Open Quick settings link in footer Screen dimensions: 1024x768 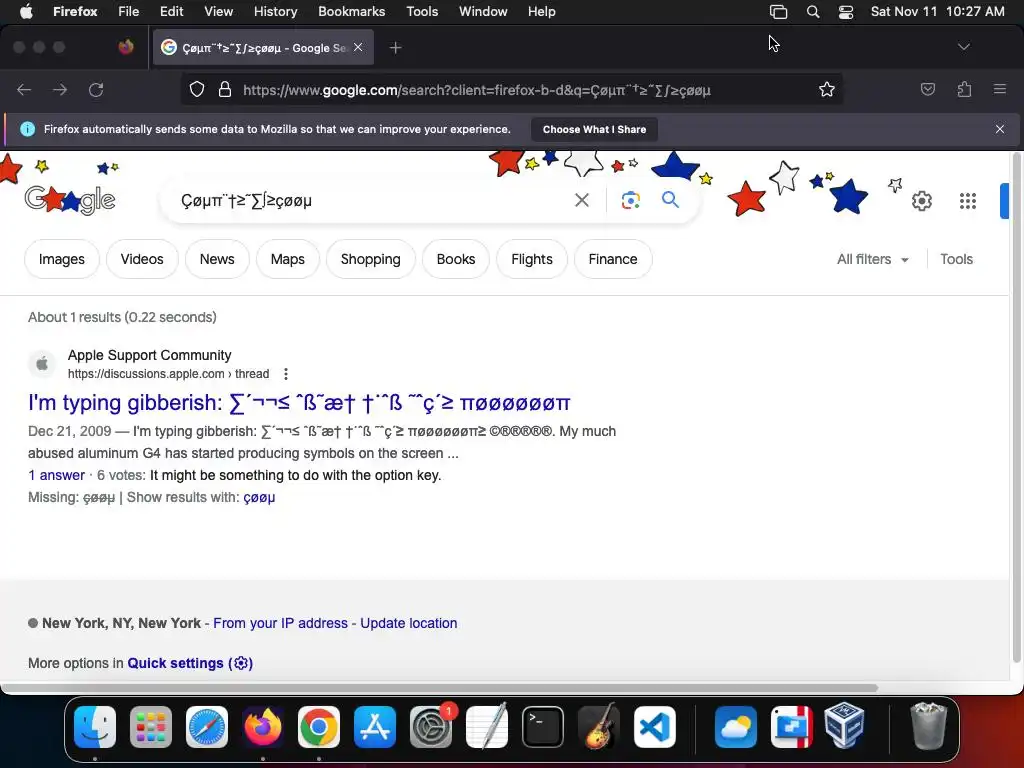[189, 663]
